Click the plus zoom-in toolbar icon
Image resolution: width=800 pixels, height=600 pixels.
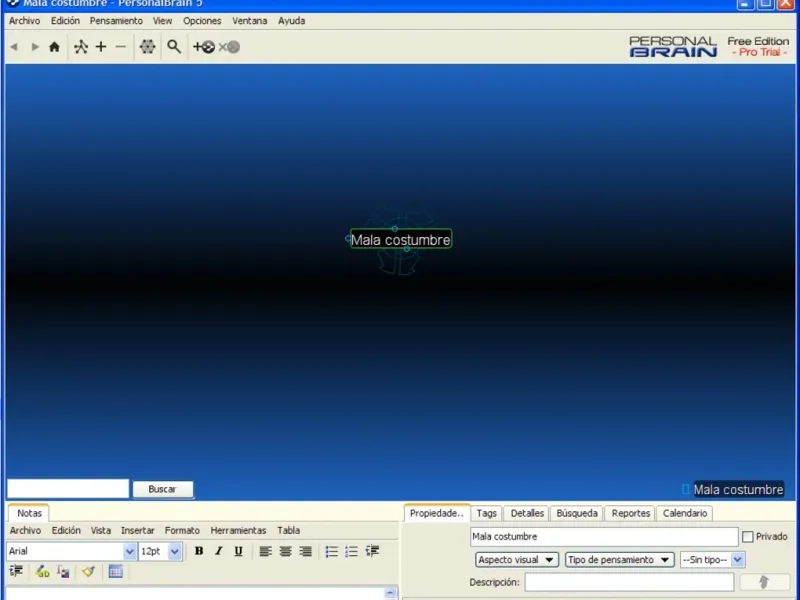click(x=101, y=47)
